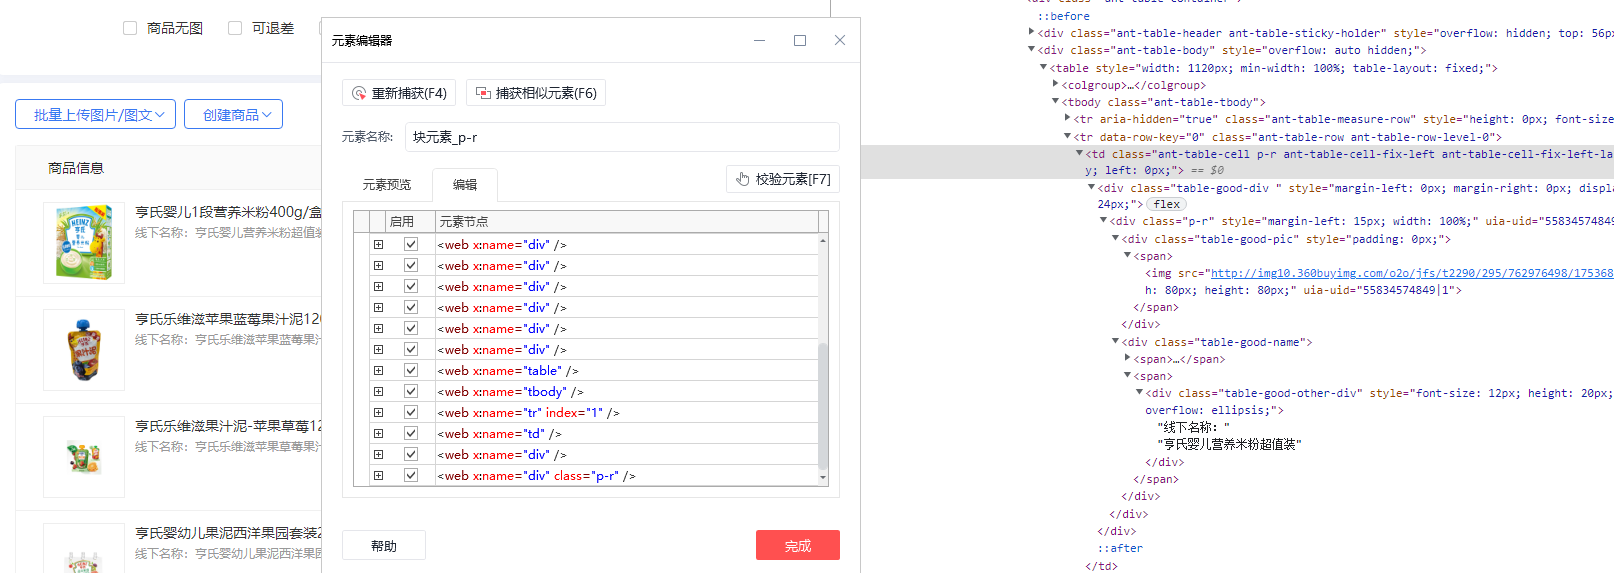This screenshot has height=573, width=1614.
Task: Expand the table node plus icon
Action: coord(378,371)
